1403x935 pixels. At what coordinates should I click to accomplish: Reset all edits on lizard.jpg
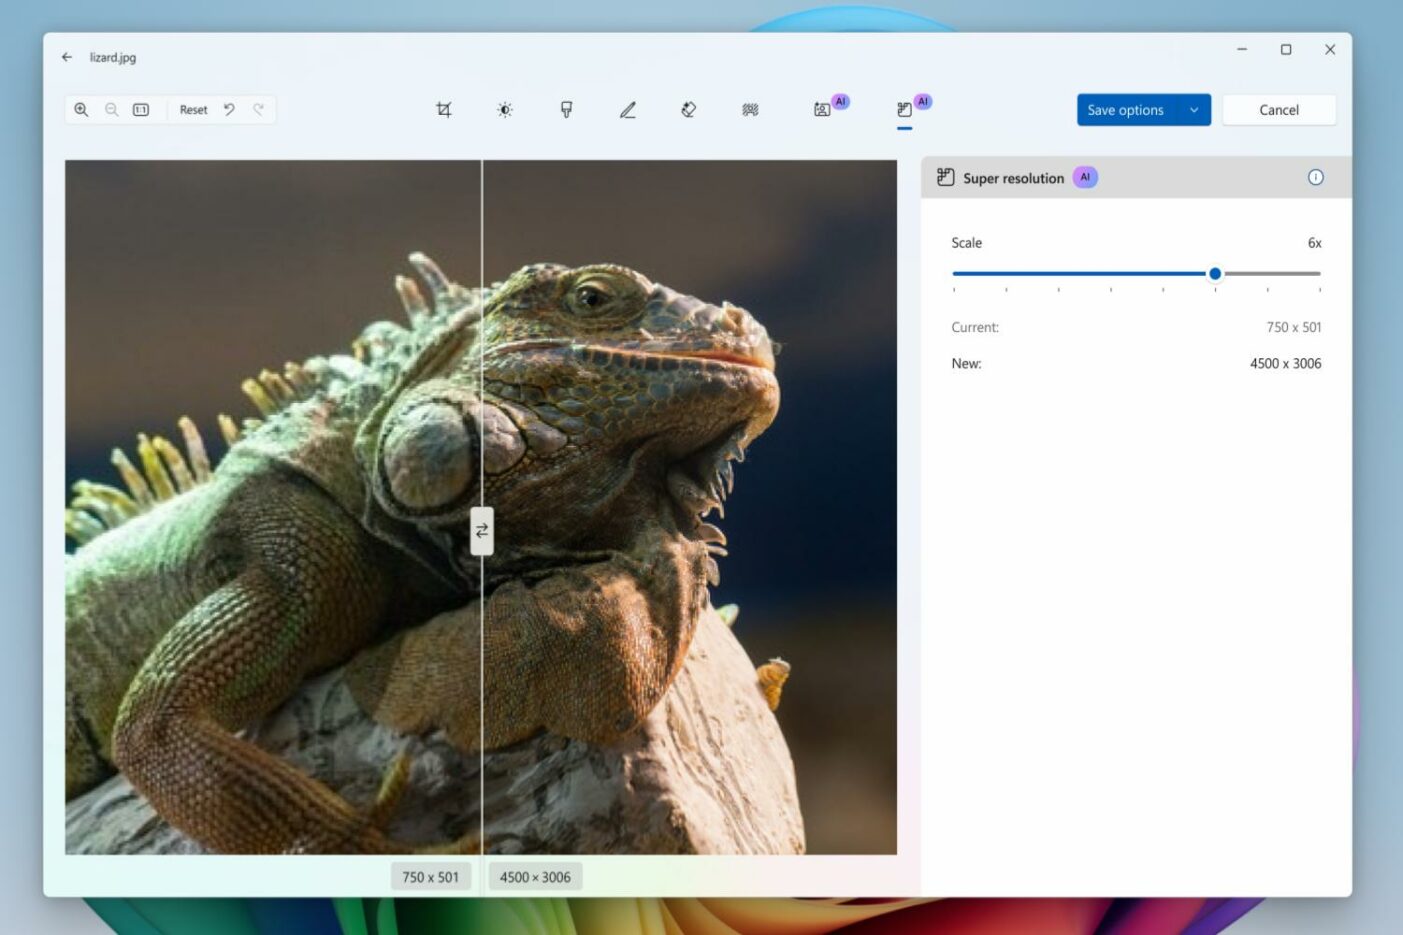[194, 109]
